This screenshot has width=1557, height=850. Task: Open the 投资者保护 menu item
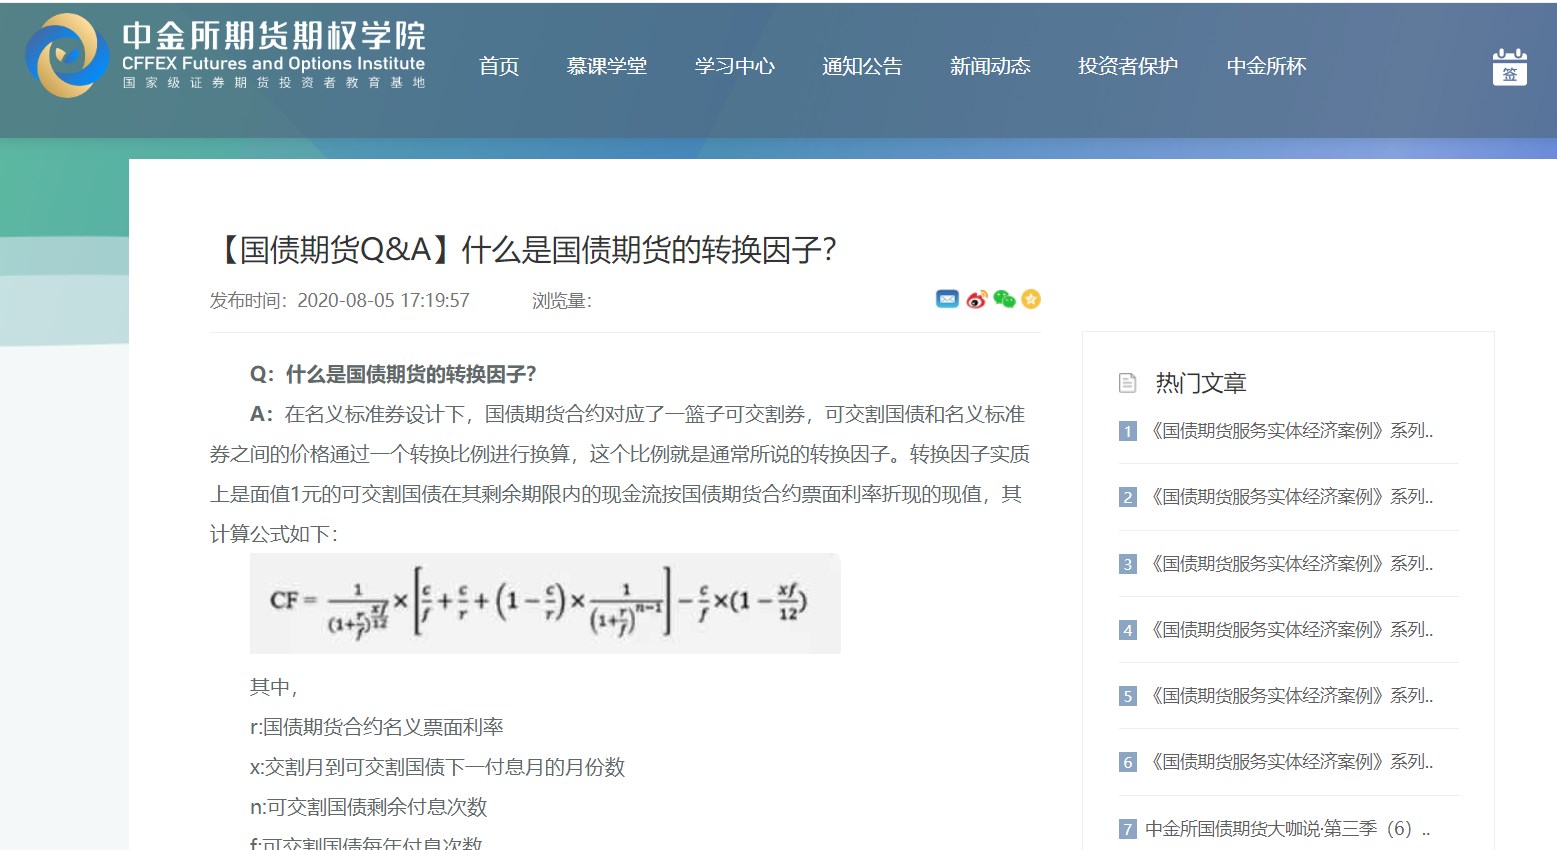1127,67
